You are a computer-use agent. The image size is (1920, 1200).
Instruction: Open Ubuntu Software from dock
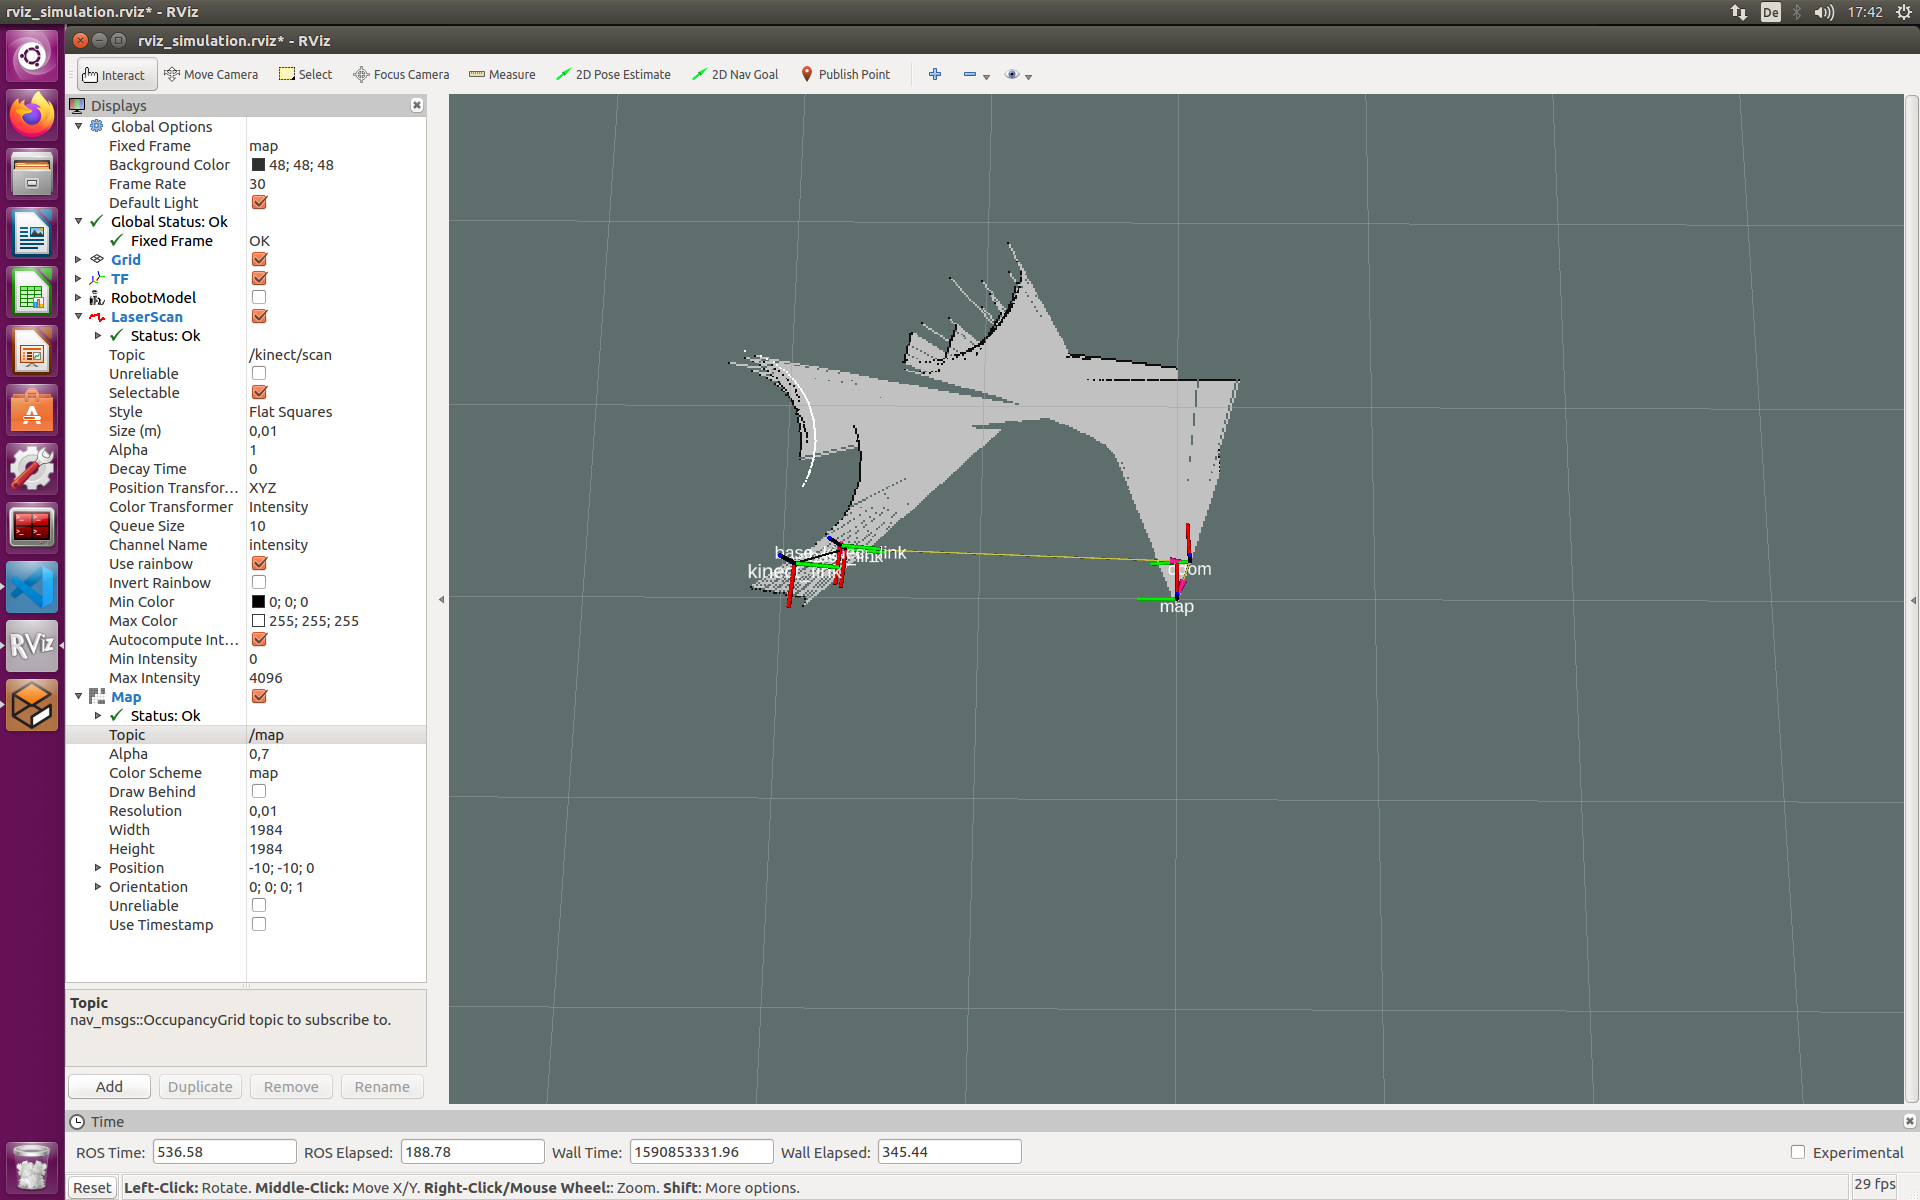click(x=32, y=410)
